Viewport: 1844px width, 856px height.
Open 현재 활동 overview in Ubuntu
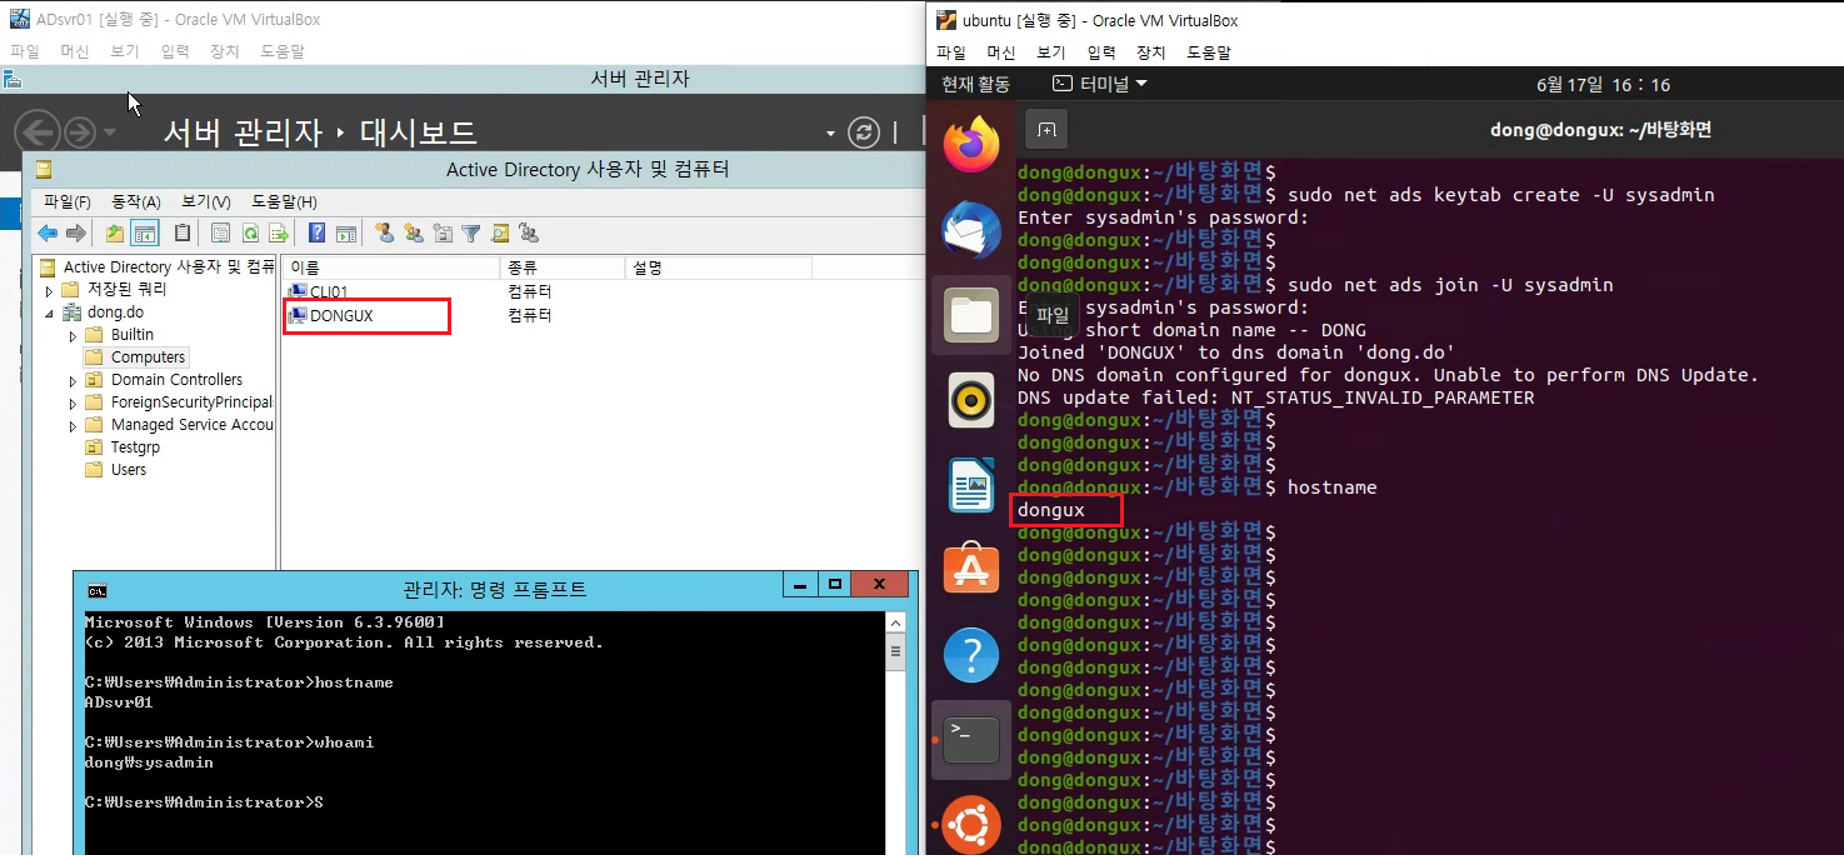(x=976, y=84)
